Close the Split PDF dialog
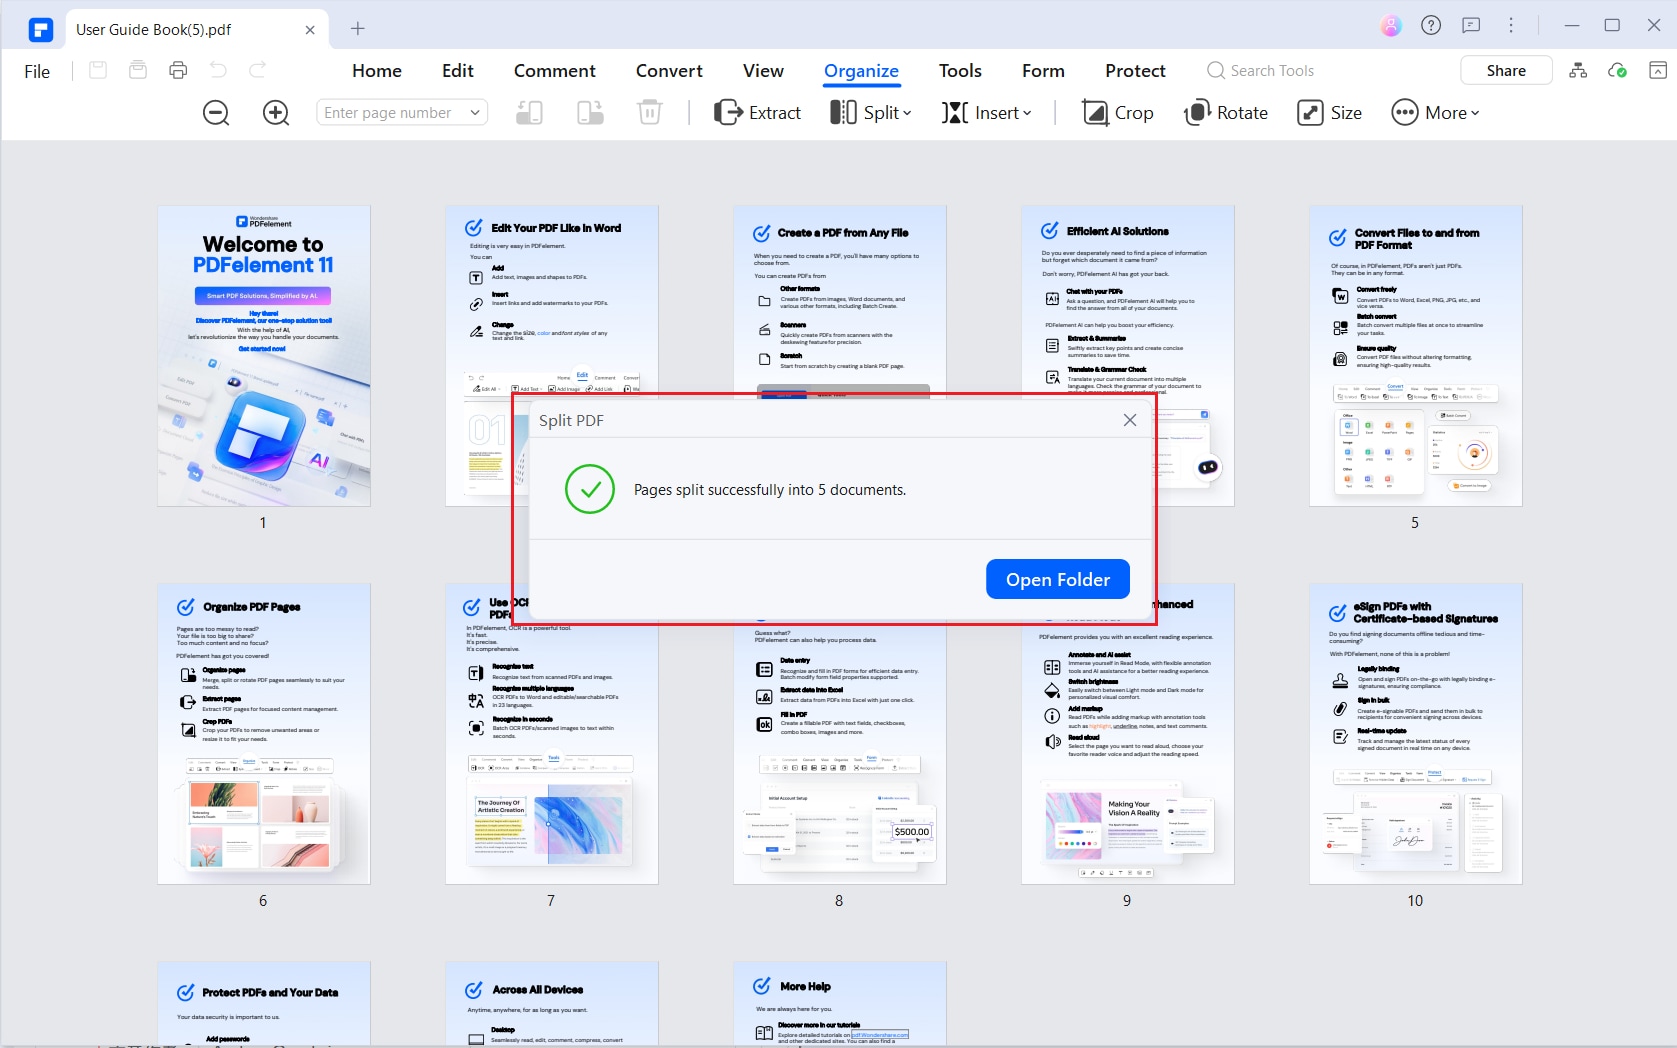 tap(1130, 420)
